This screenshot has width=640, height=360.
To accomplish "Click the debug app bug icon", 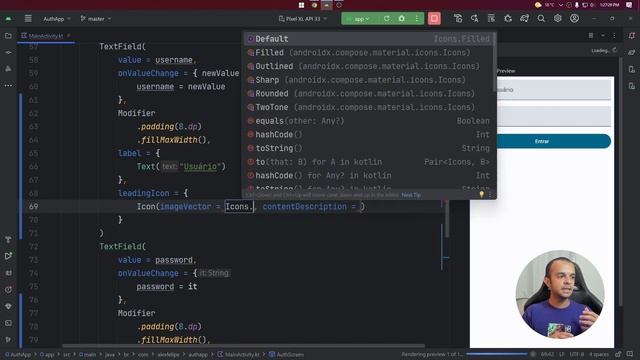I will click(402, 18).
